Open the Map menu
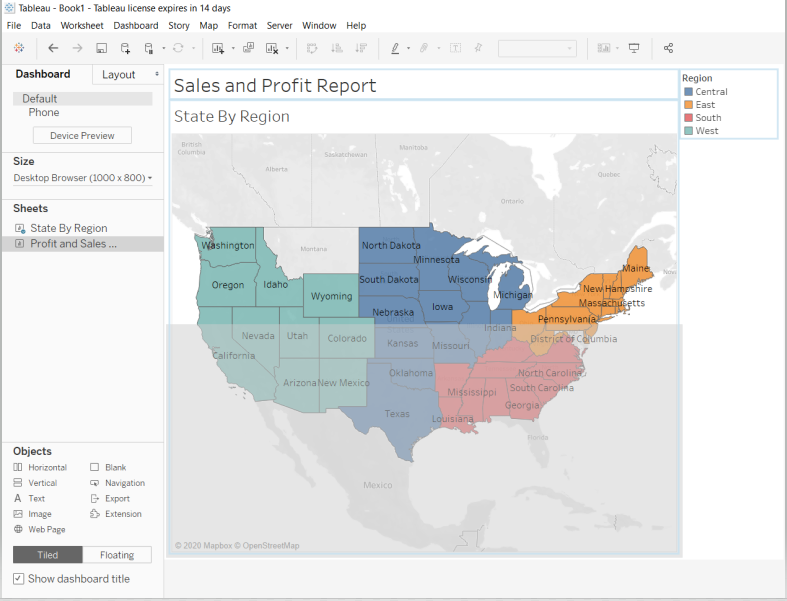This screenshot has width=787, height=601. coord(208,26)
